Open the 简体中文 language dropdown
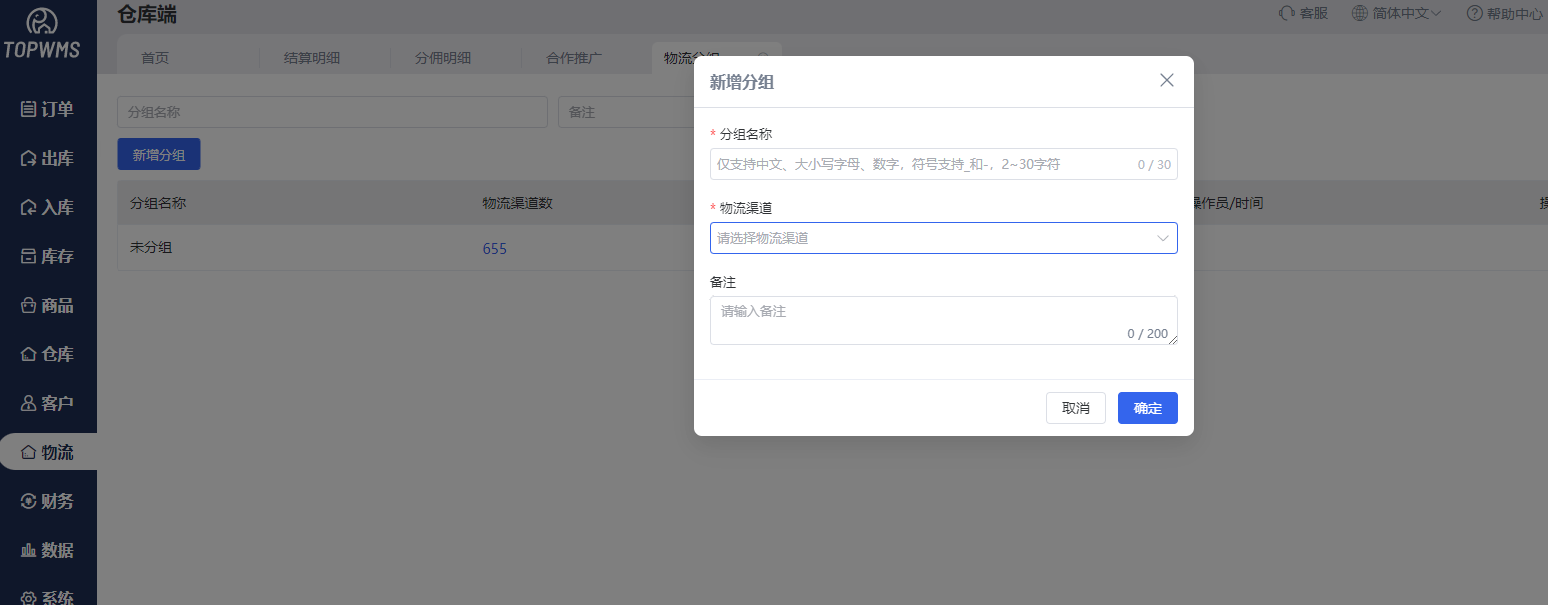Viewport: 1548px width, 605px height. tap(1396, 13)
